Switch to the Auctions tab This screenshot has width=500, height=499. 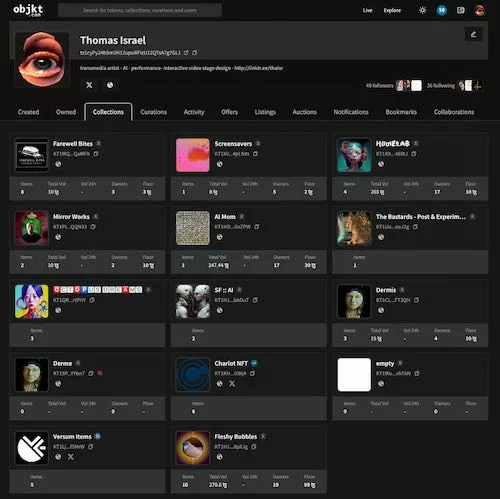304,112
